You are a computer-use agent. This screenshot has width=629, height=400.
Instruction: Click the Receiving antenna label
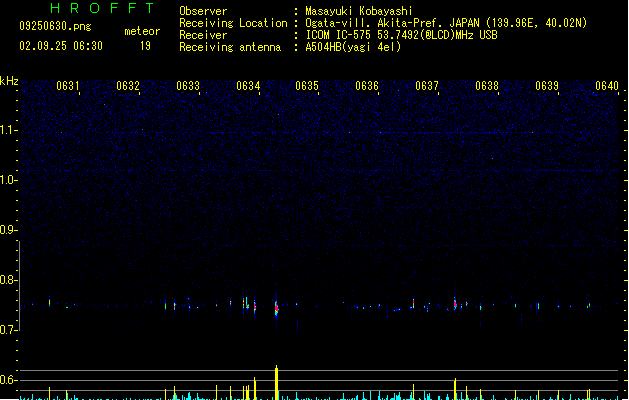click(230, 47)
